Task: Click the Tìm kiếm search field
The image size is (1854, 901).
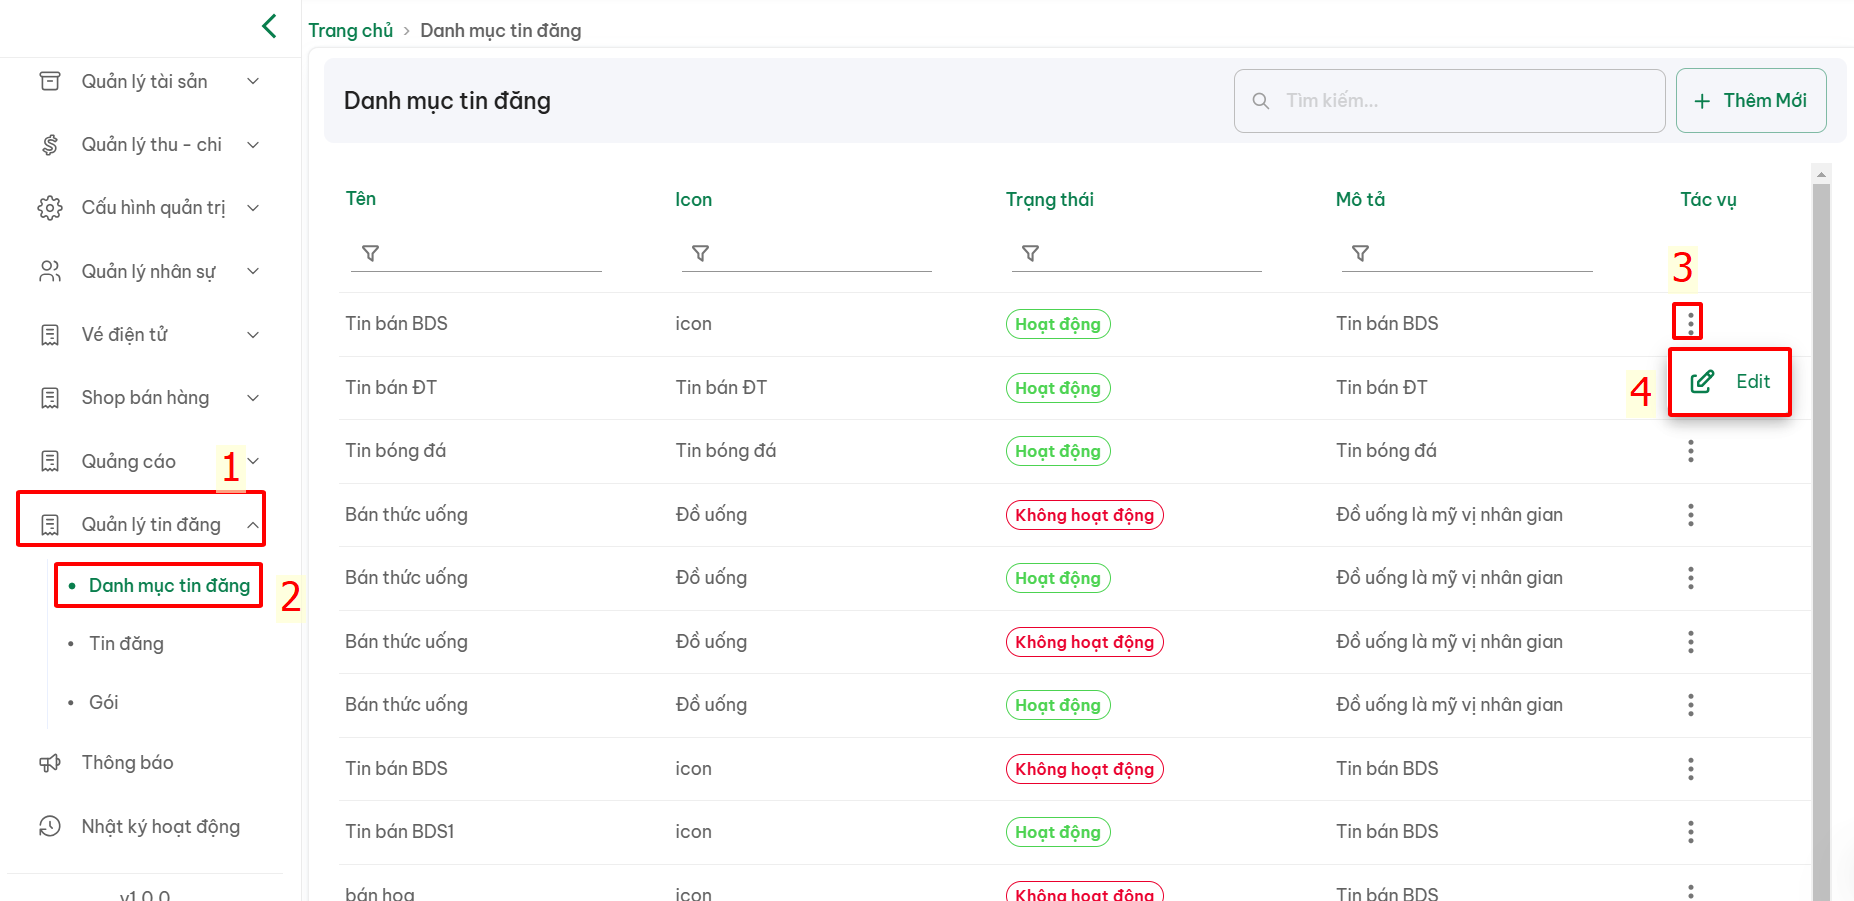Action: point(1450,101)
